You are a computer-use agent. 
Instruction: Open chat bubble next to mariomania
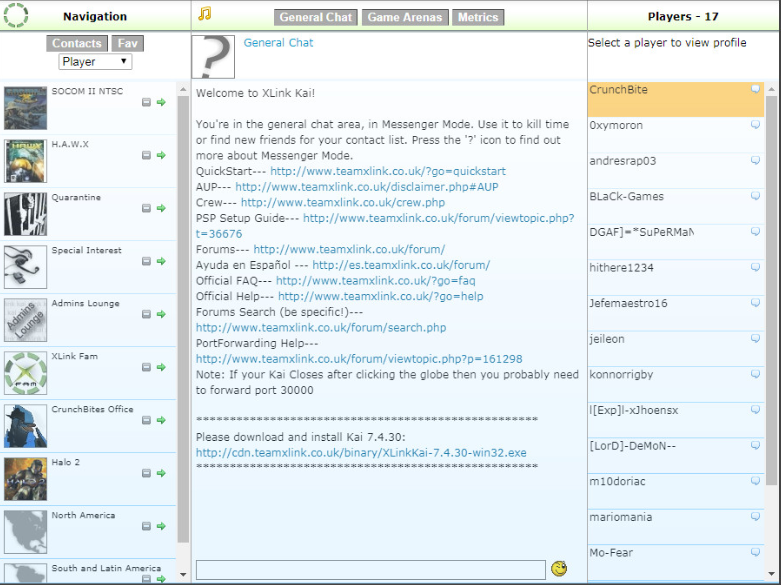pos(756,516)
